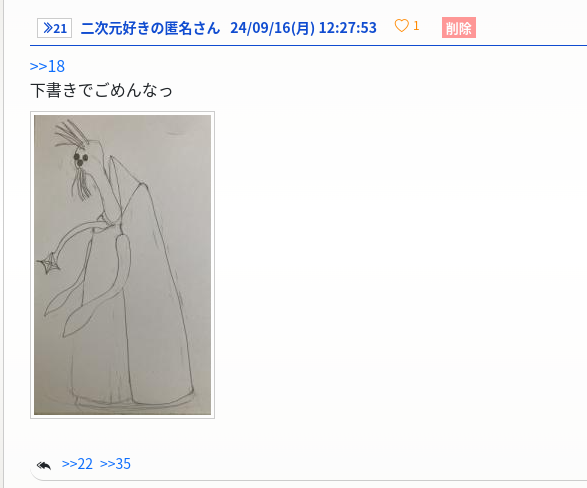The height and width of the screenshot is (488, 587).
Task: Select the post text 下書きでごめんなっ
Action: coord(101,91)
